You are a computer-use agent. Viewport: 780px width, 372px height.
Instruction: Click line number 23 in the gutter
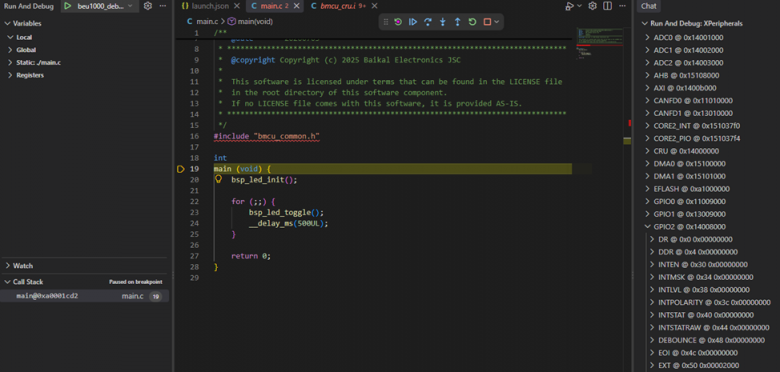tap(195, 212)
